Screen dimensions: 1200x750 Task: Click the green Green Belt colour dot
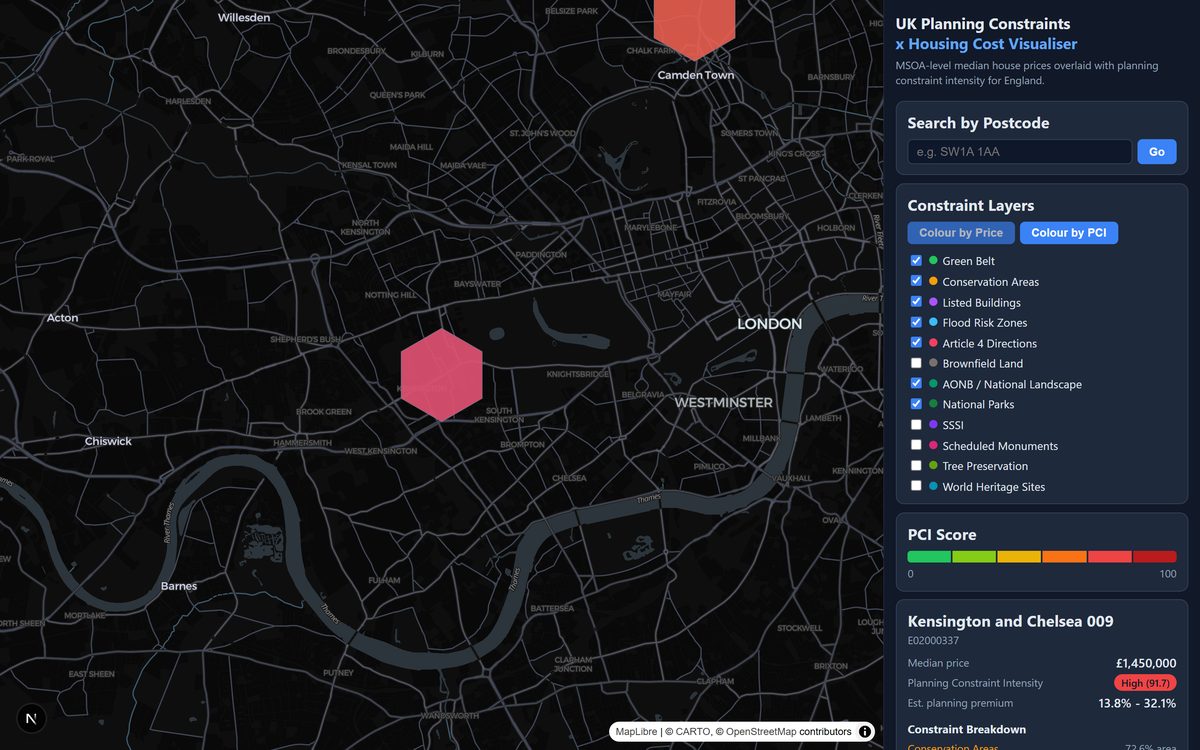coord(933,260)
